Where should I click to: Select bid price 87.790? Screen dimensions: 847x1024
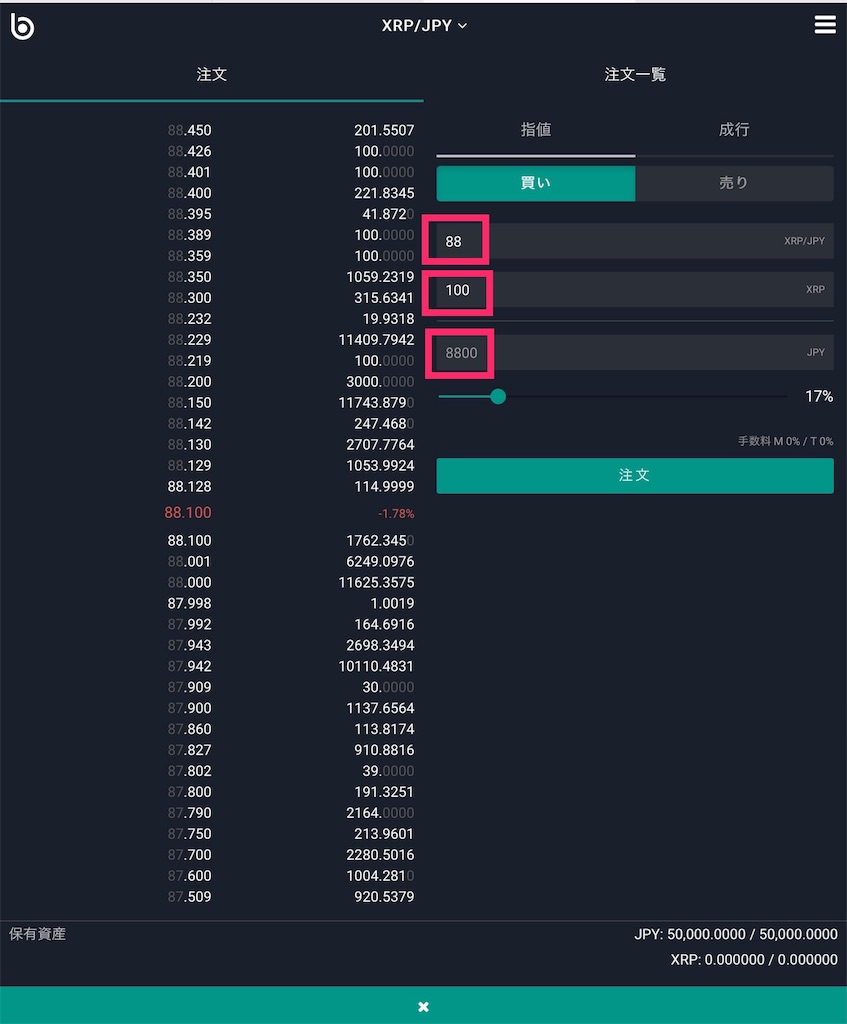pos(189,813)
